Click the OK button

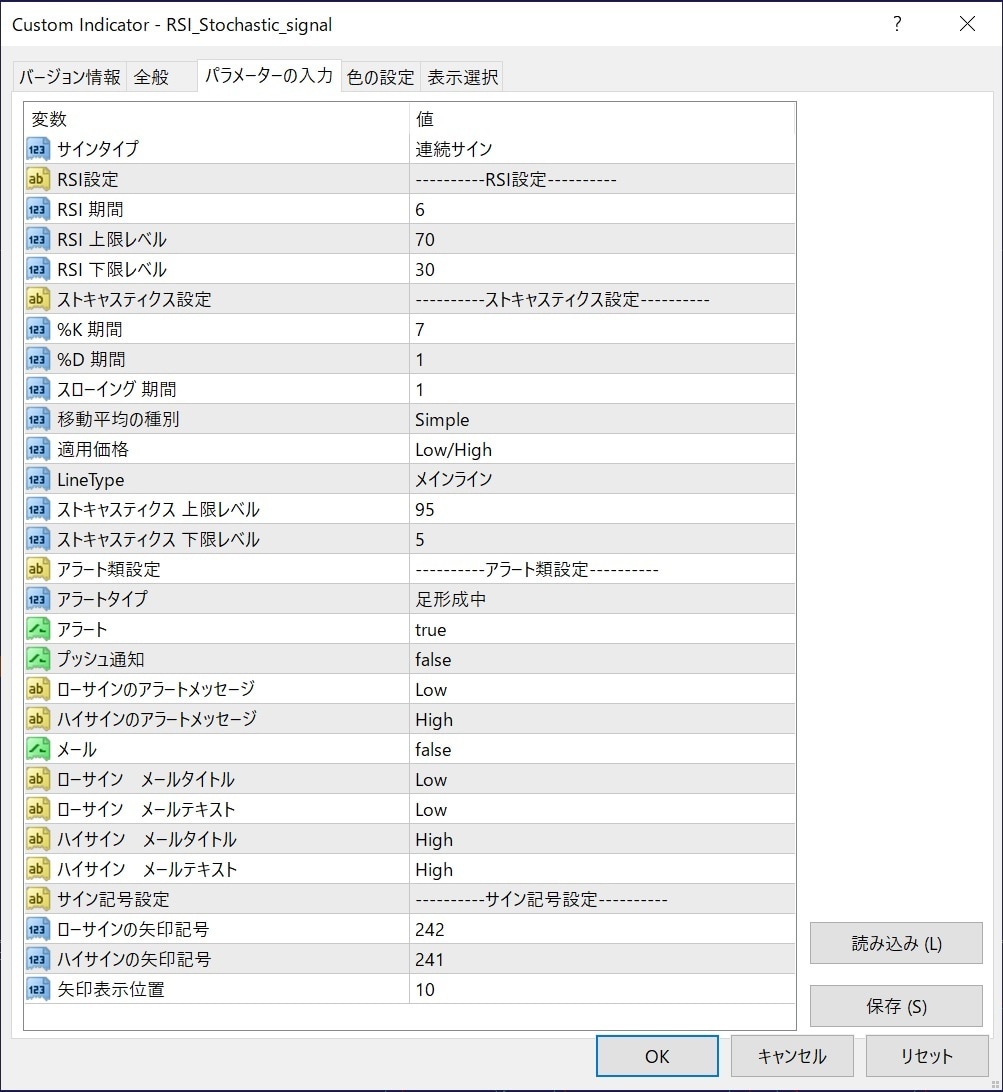click(x=657, y=1056)
